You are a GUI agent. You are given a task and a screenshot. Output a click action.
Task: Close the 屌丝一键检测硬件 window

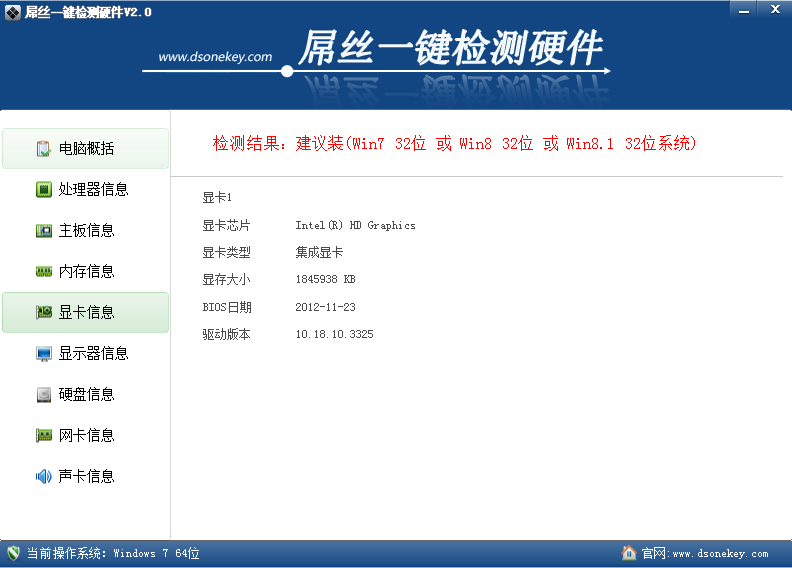[x=774, y=9]
